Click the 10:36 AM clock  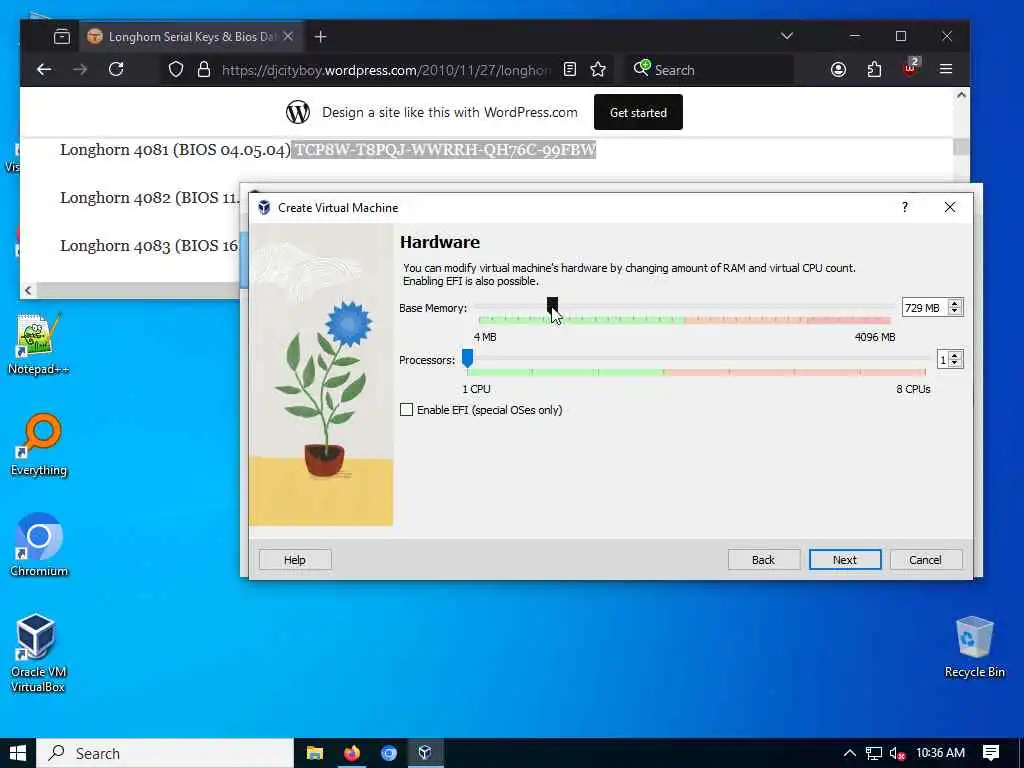tap(940, 753)
